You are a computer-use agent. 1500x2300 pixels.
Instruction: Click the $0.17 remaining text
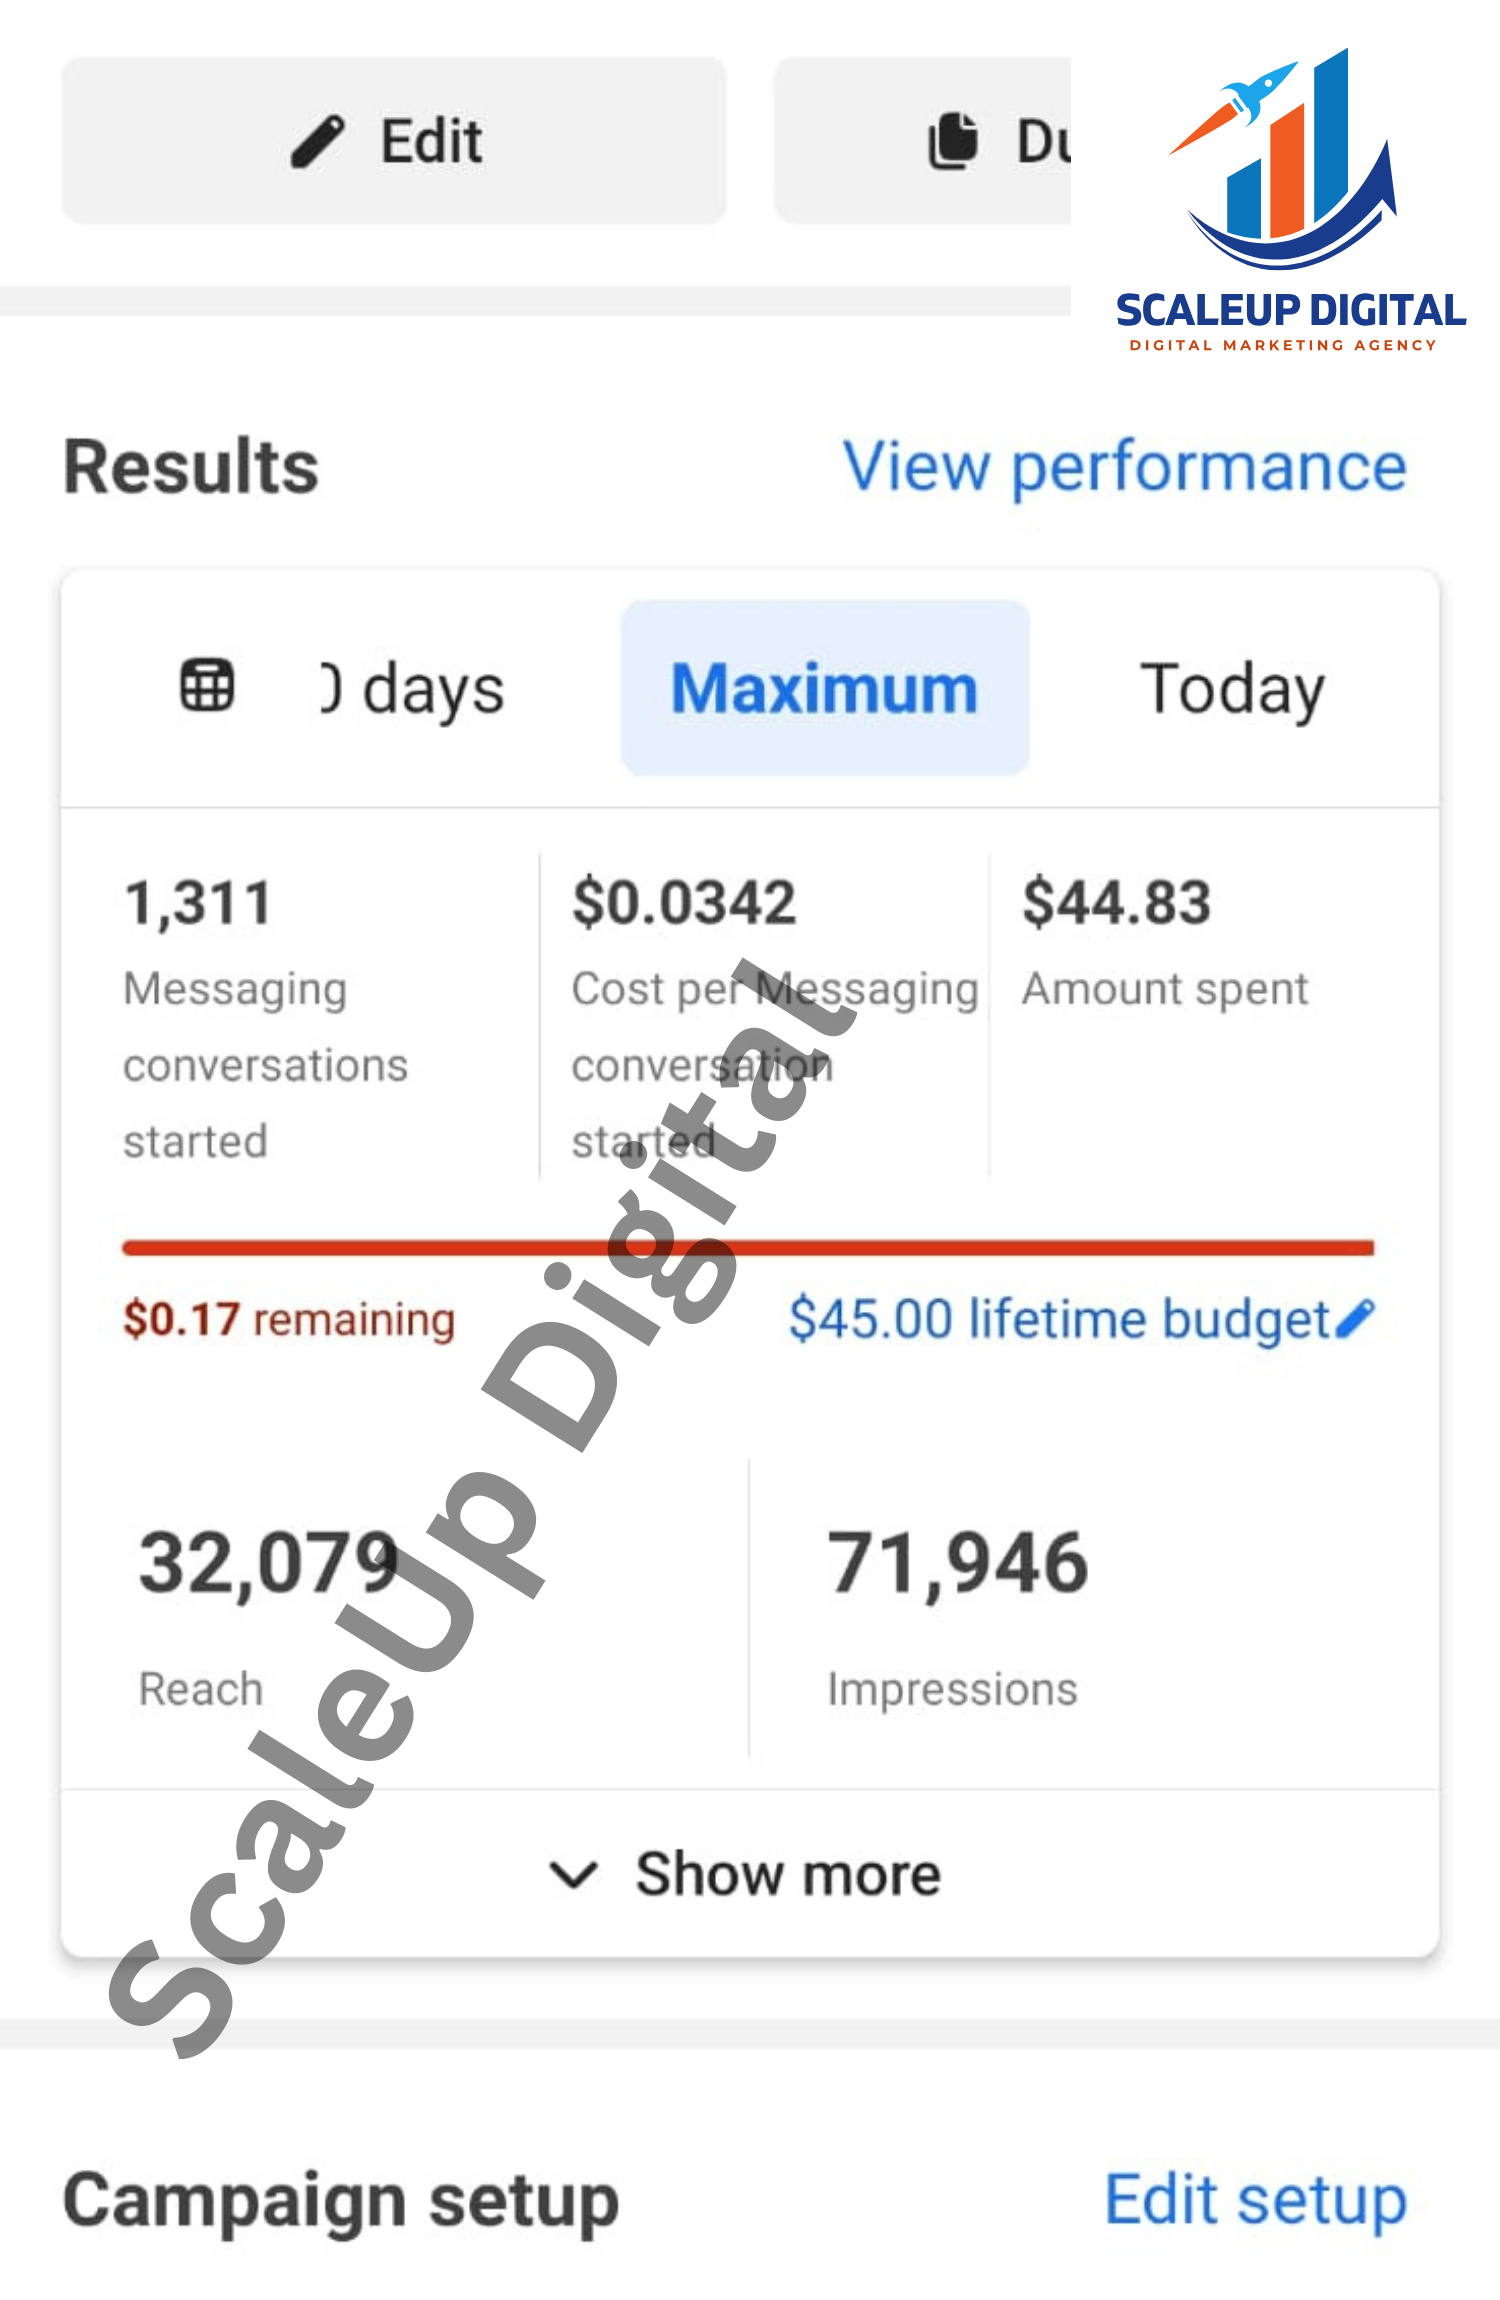click(x=289, y=1319)
